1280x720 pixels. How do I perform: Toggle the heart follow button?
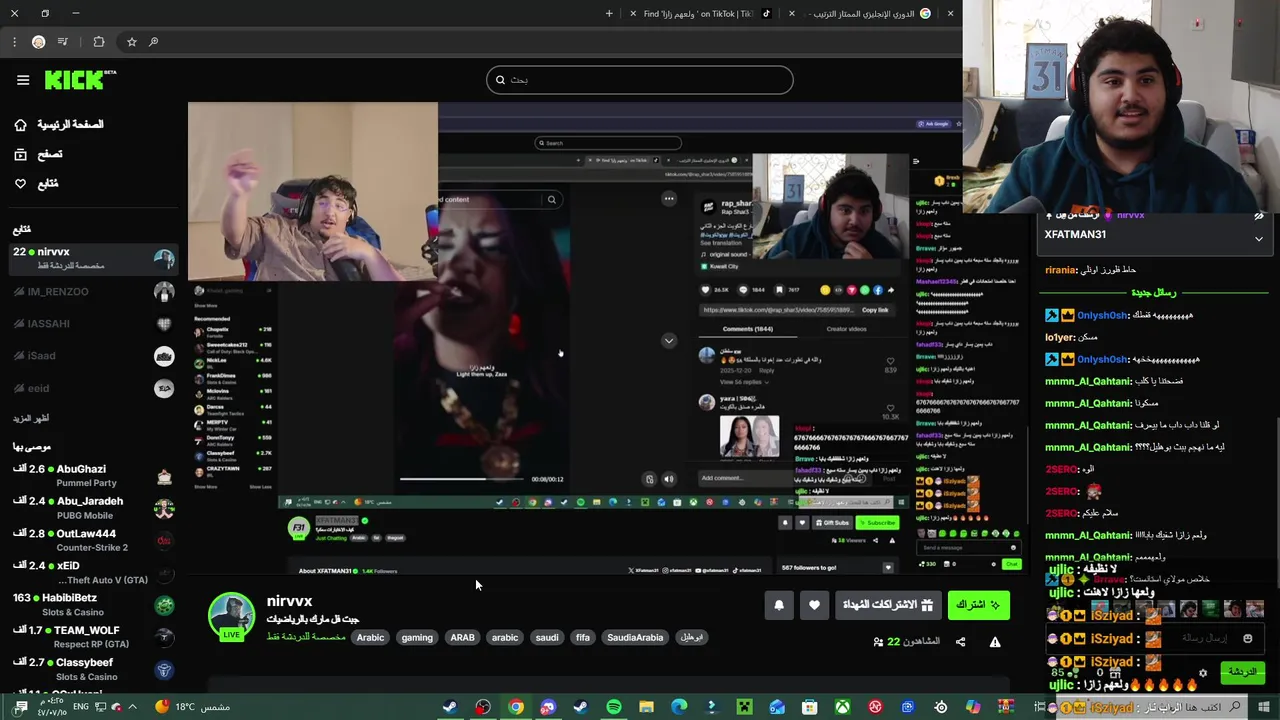814,605
